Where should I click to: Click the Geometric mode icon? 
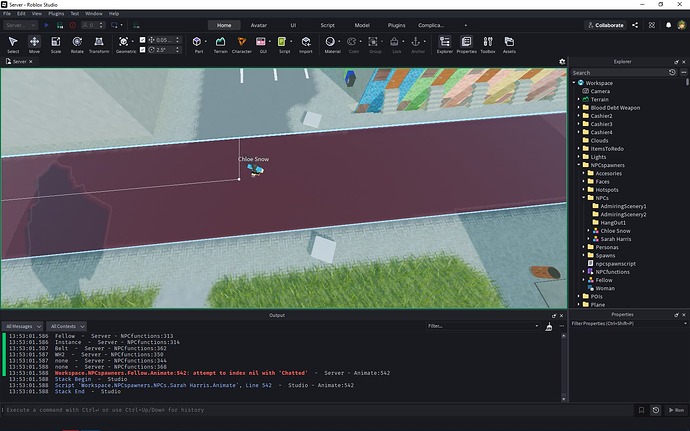click(x=124, y=44)
